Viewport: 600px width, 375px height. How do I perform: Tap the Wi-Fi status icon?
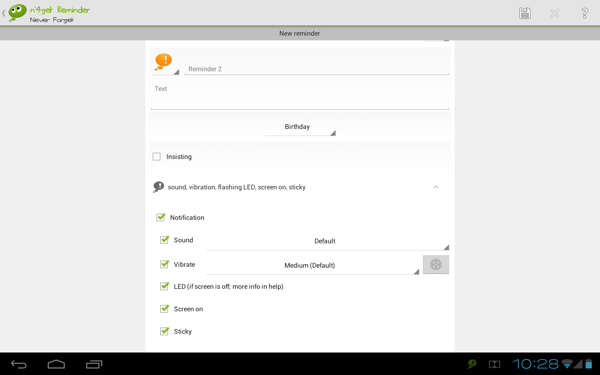(x=567, y=364)
